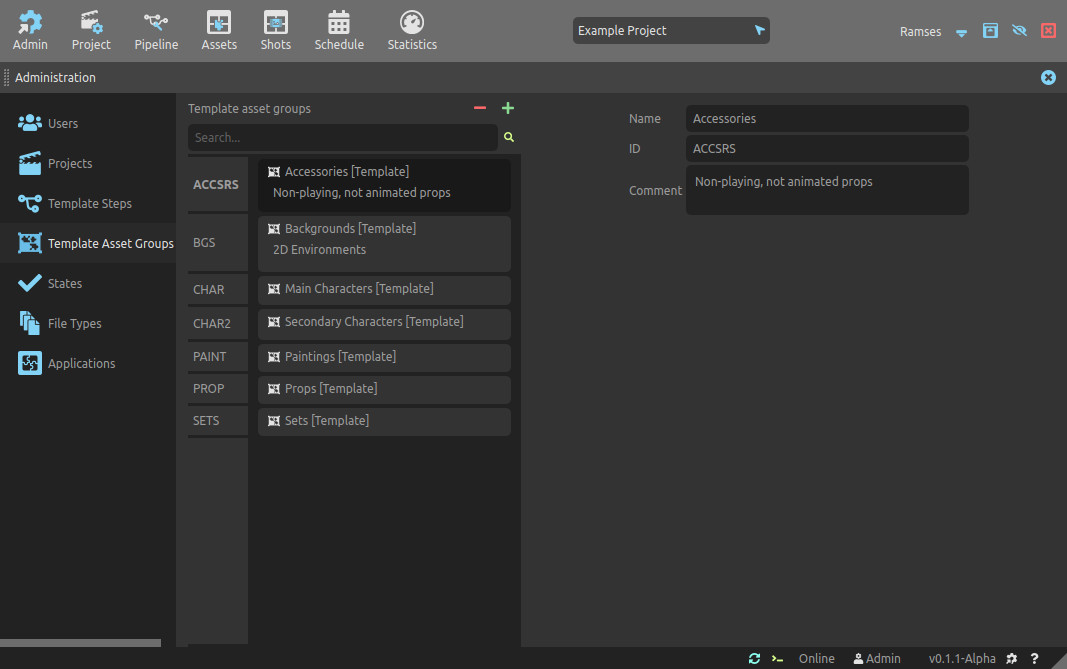Image resolution: width=1067 pixels, height=669 pixels.
Task: Select the Paintings [Template] card
Action: (x=384, y=357)
